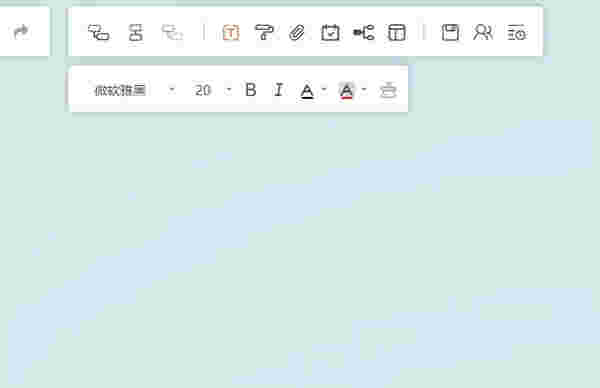This screenshot has height=388, width=600.
Task: Attach a file with the paperclip icon
Action: [x=297, y=33]
